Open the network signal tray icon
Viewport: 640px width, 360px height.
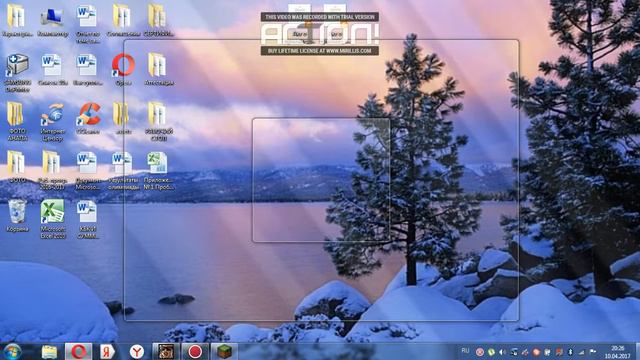(581, 352)
